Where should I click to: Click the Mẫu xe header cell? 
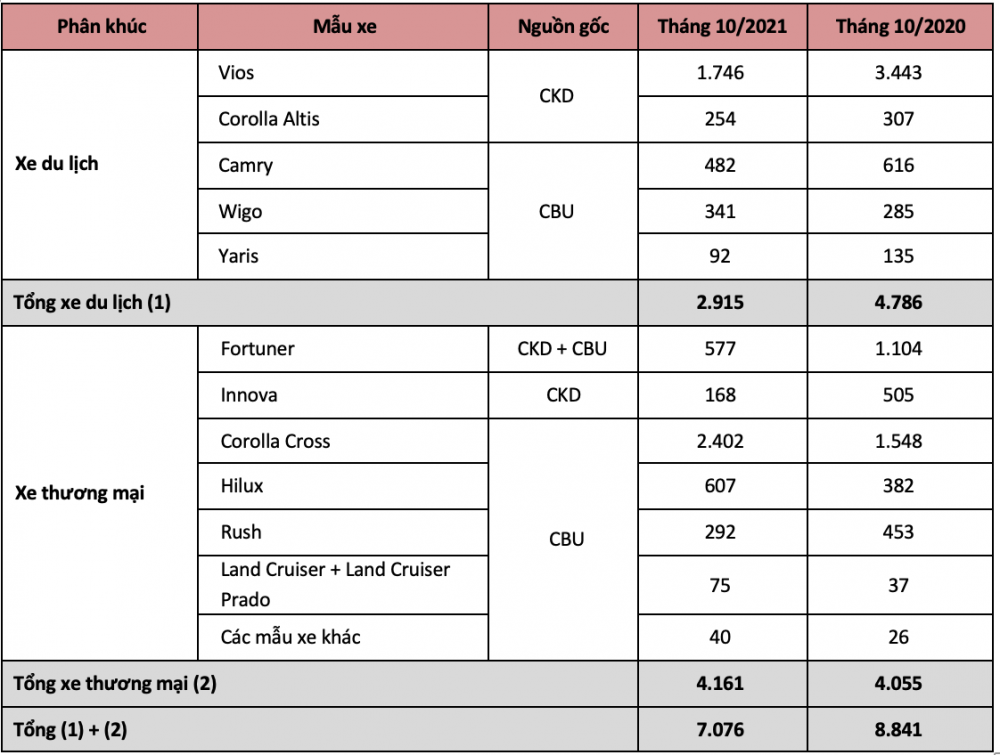pos(343,26)
